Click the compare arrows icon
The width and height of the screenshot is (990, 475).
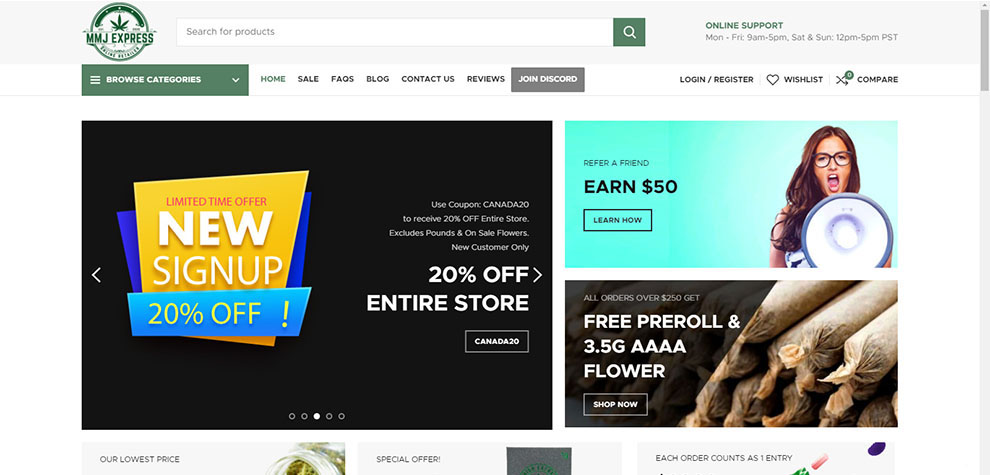tap(844, 78)
